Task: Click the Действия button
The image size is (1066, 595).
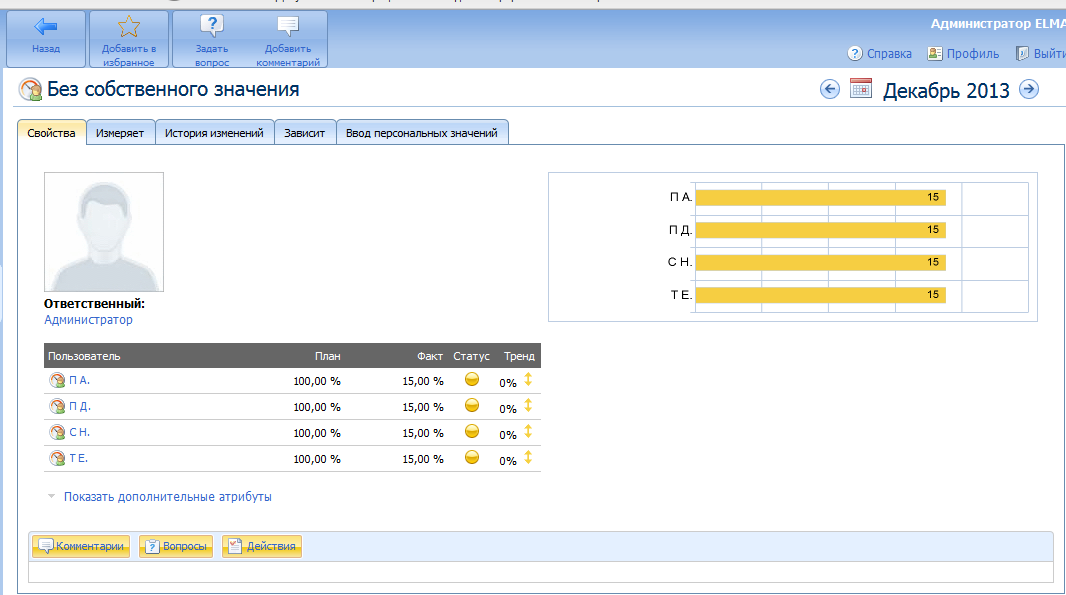Action: 261,546
